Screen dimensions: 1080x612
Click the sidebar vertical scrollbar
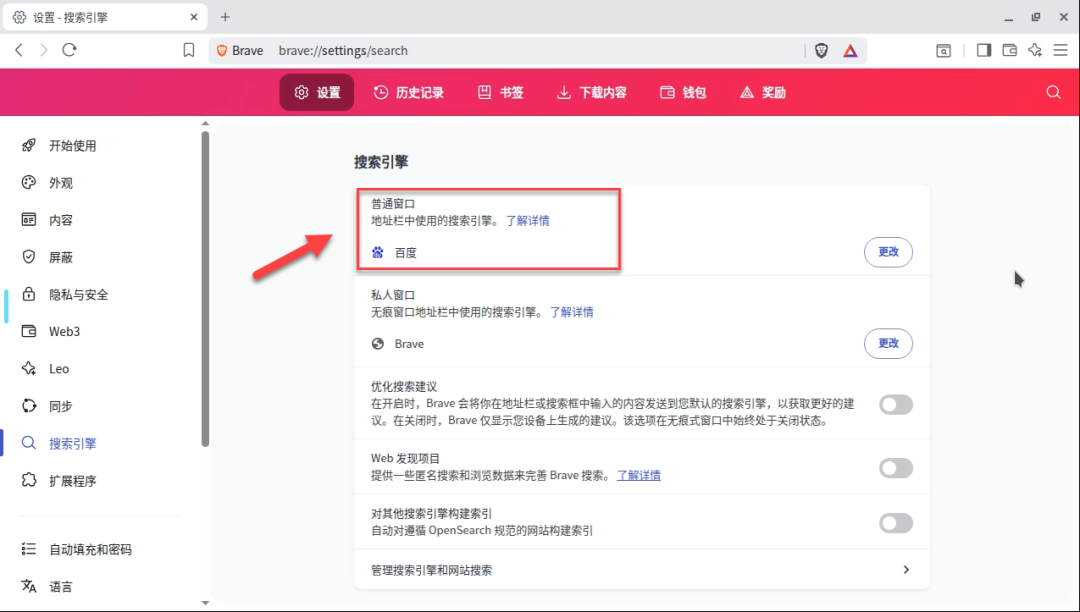point(205,290)
